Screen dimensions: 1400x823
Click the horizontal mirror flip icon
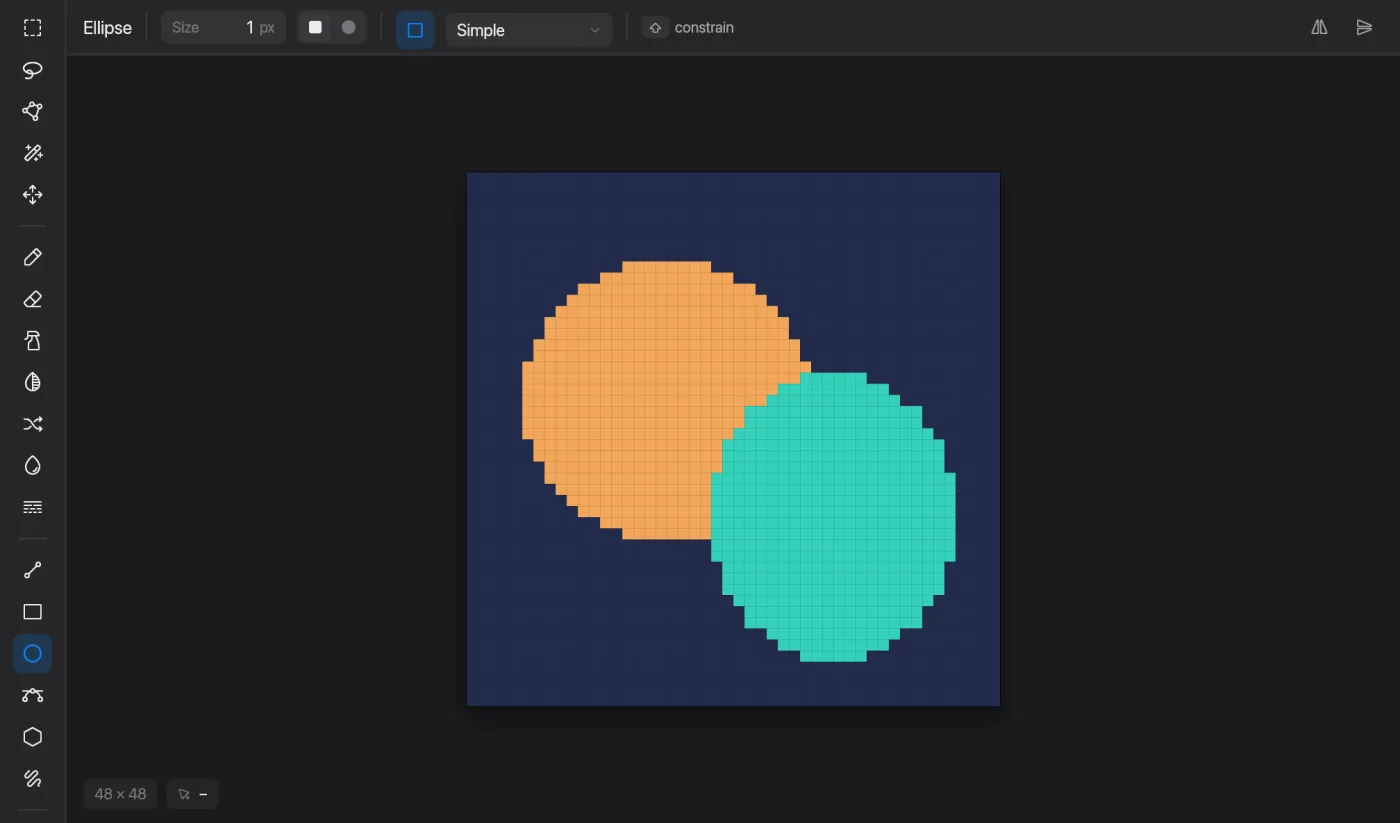point(1320,28)
